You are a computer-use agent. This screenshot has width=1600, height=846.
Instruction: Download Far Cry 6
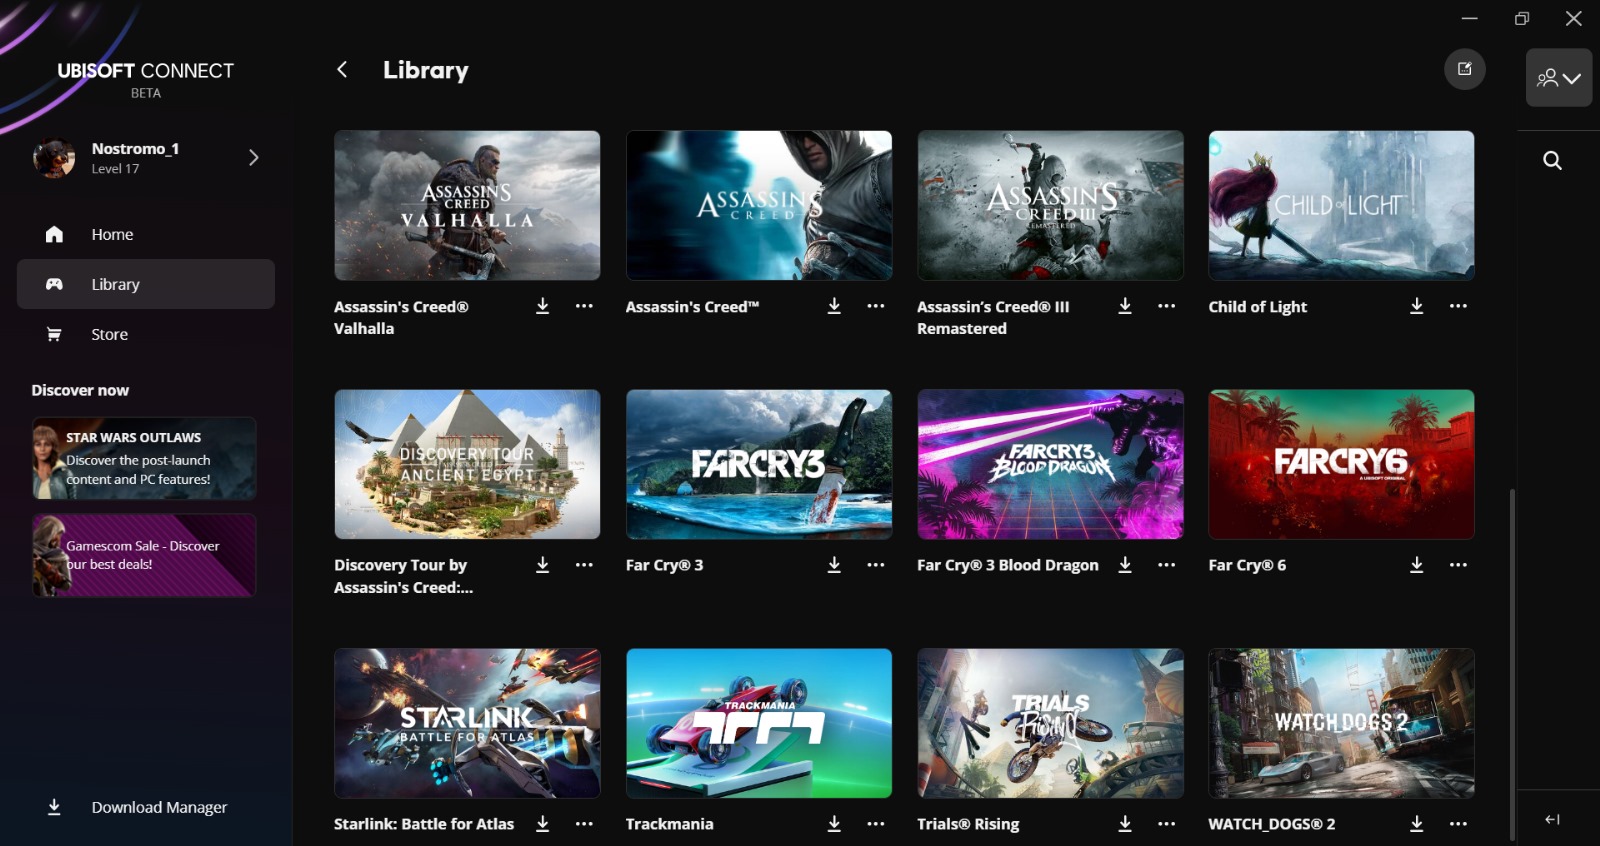(x=1417, y=565)
